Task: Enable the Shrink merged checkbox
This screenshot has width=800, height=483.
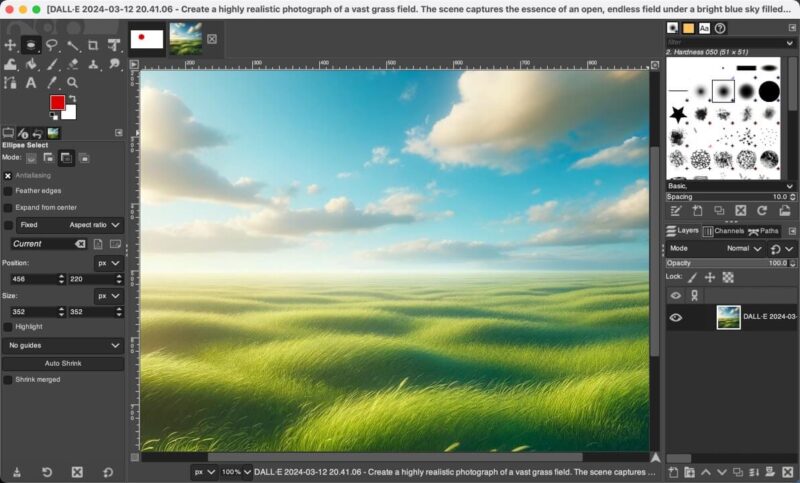Action: (8, 379)
